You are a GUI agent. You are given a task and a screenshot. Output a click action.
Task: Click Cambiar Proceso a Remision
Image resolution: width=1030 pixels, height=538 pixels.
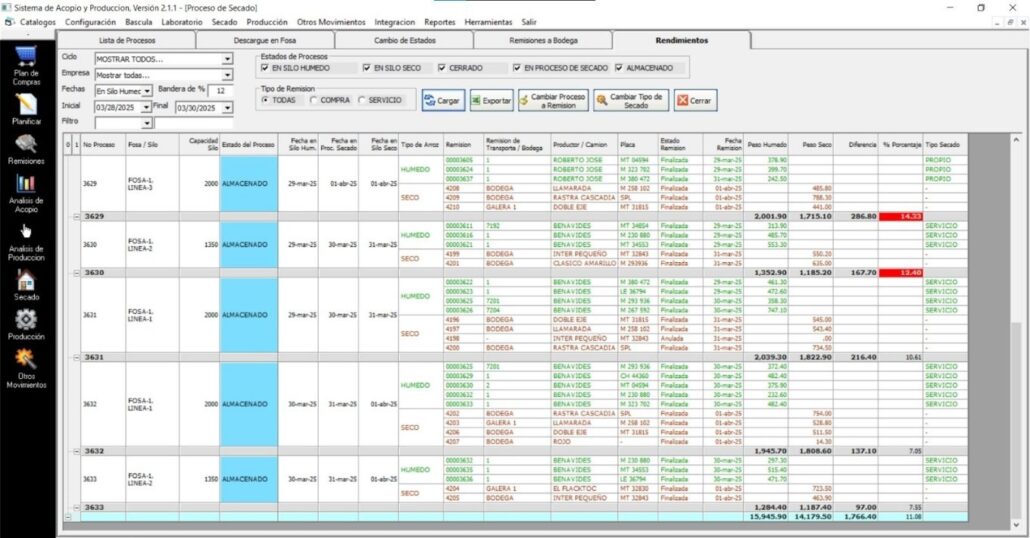(553, 101)
